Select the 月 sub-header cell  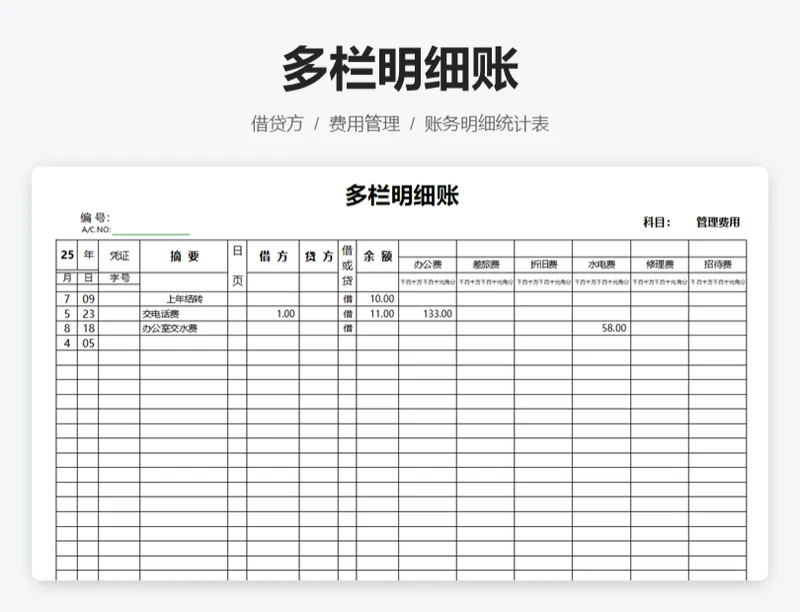pyautogui.click(x=67, y=278)
